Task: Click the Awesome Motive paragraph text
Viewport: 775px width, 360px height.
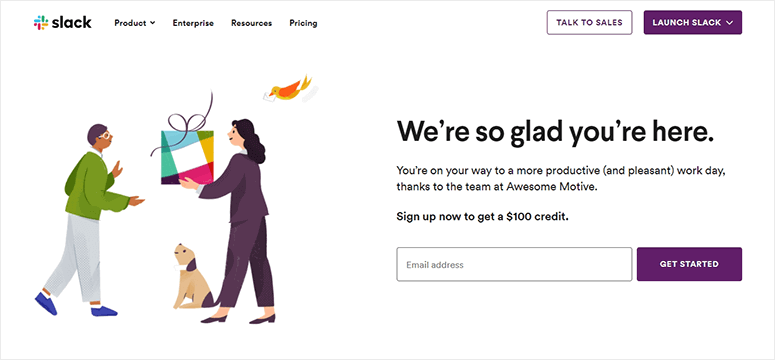Action: [561, 179]
